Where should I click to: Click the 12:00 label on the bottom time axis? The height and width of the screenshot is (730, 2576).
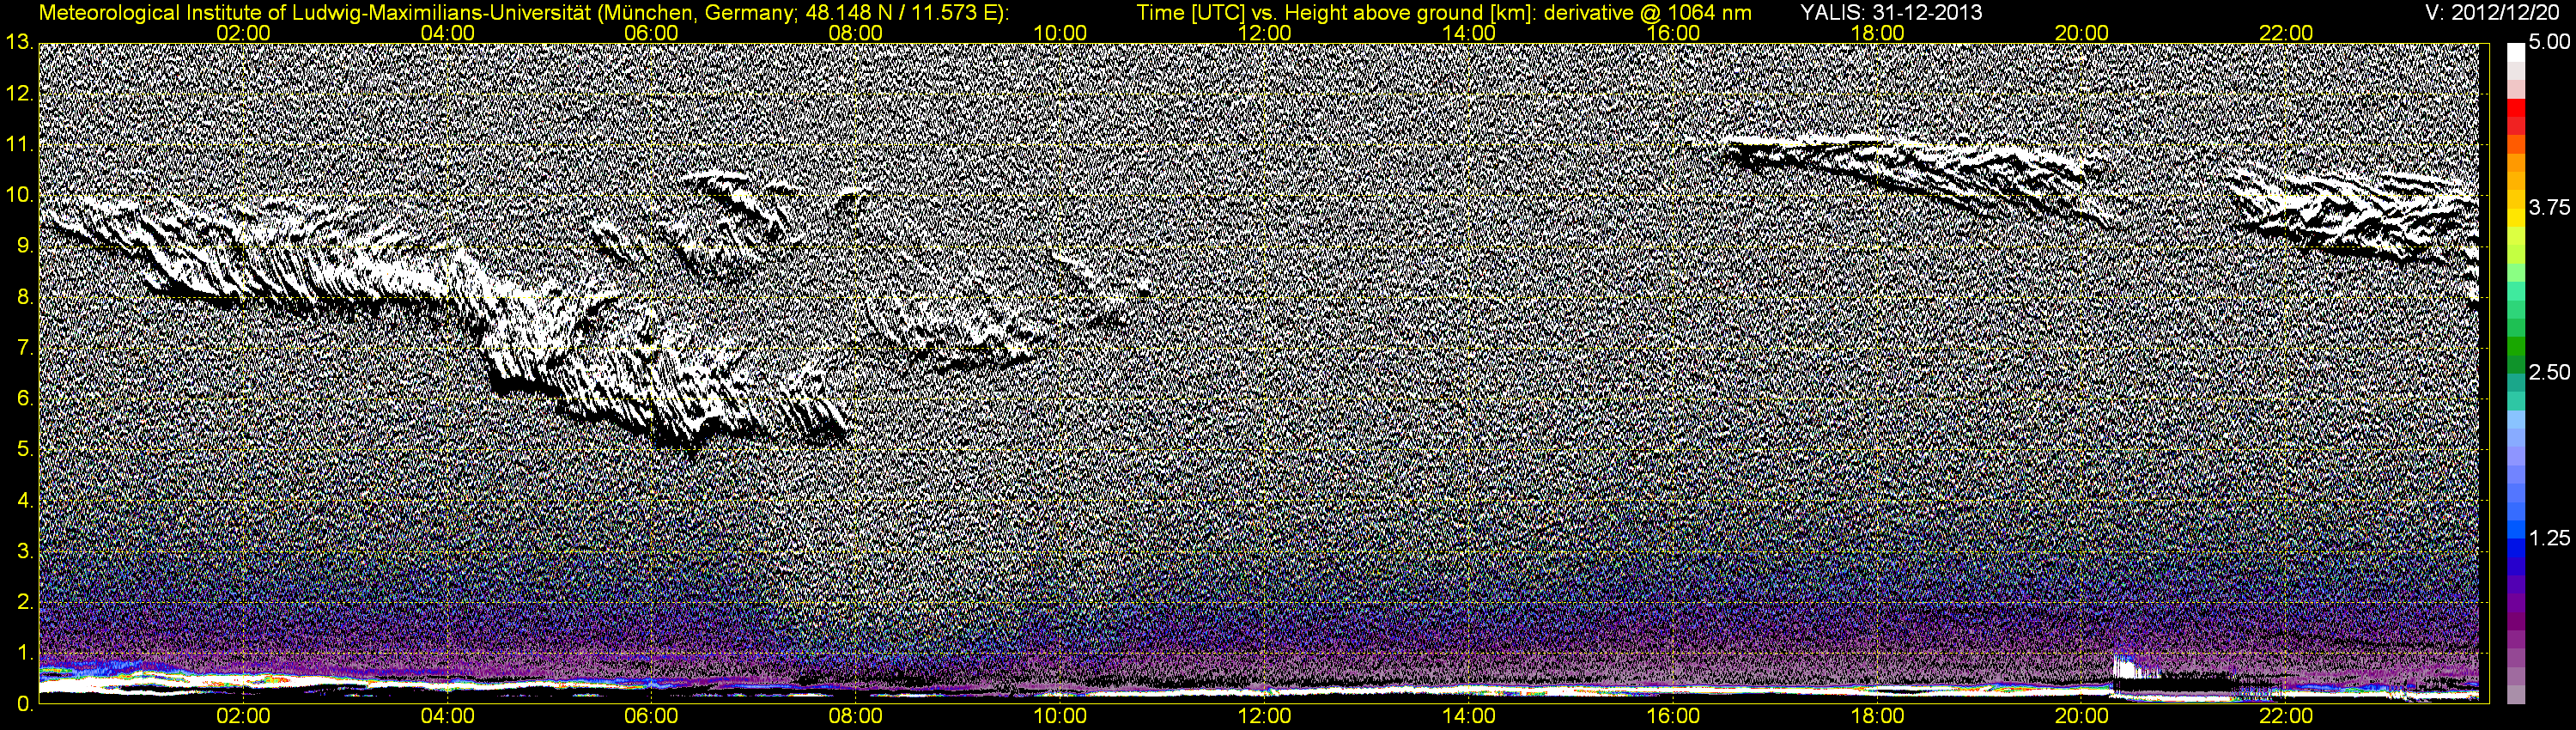tap(1264, 717)
